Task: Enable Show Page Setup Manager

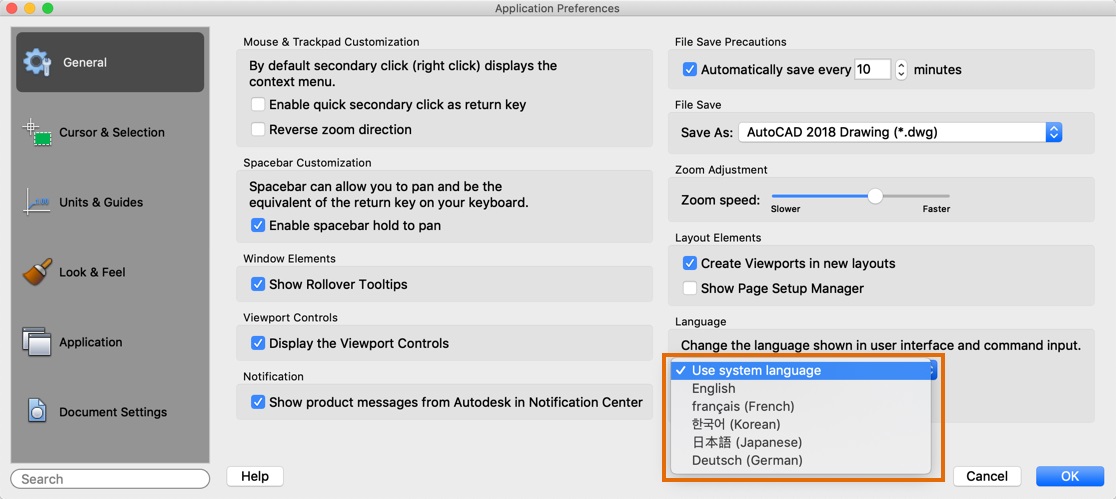Action: pyautogui.click(x=690, y=288)
